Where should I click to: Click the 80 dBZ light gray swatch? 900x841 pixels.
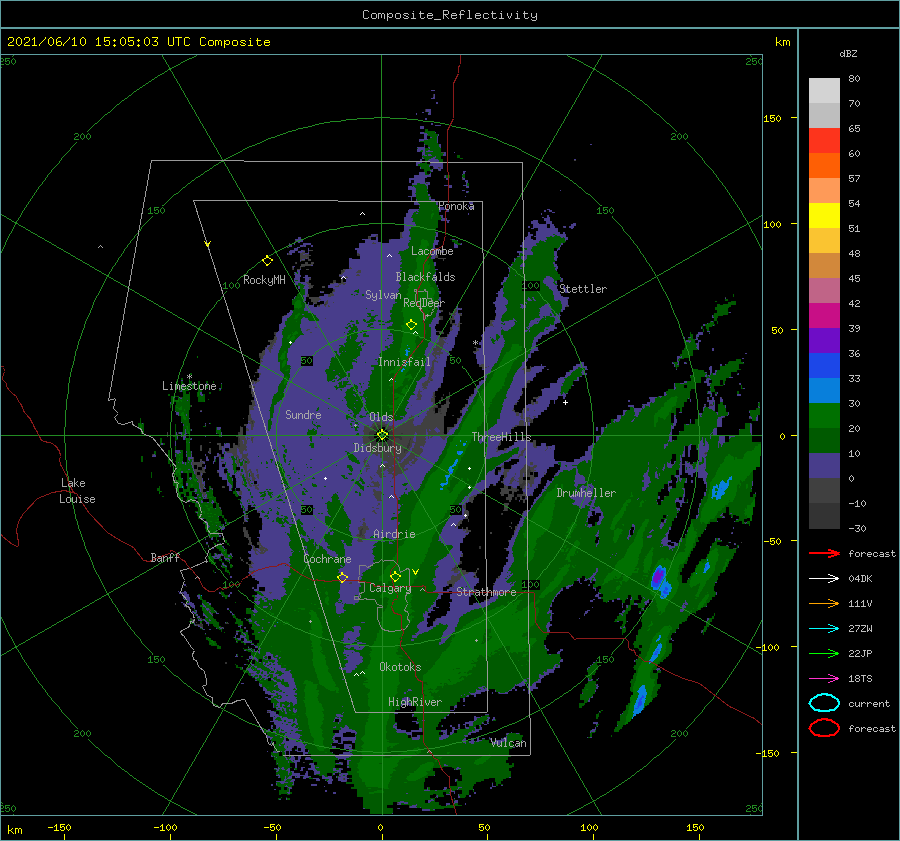pos(824,91)
